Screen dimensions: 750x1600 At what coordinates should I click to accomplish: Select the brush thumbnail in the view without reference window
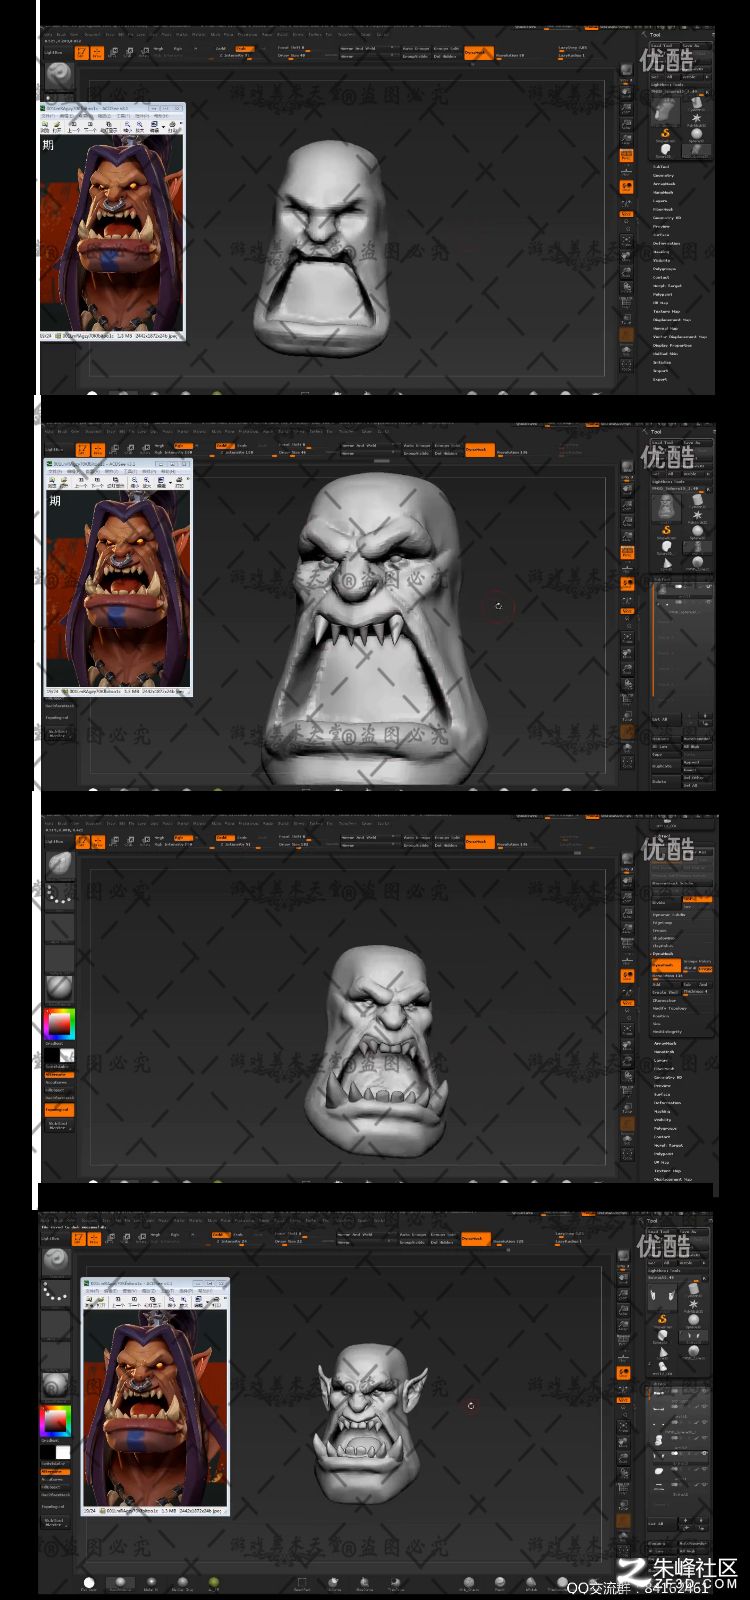click(x=60, y=865)
